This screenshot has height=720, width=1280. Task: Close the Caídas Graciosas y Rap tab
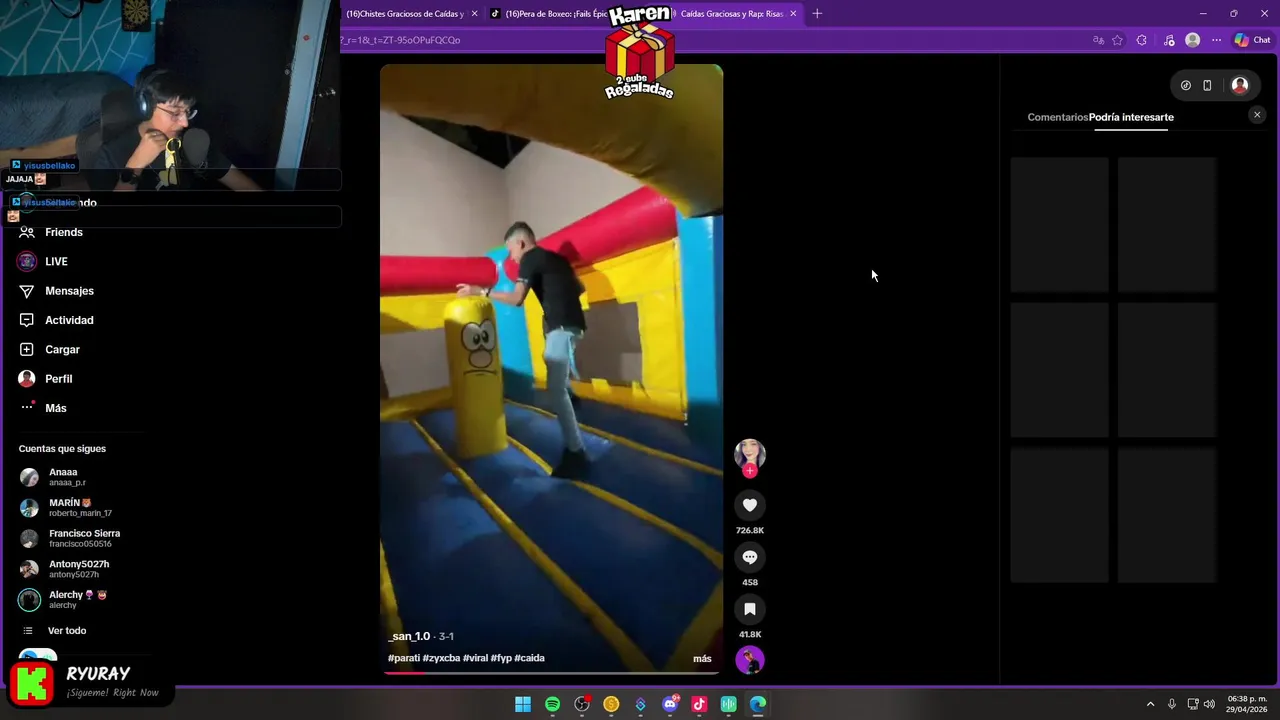coord(793,13)
